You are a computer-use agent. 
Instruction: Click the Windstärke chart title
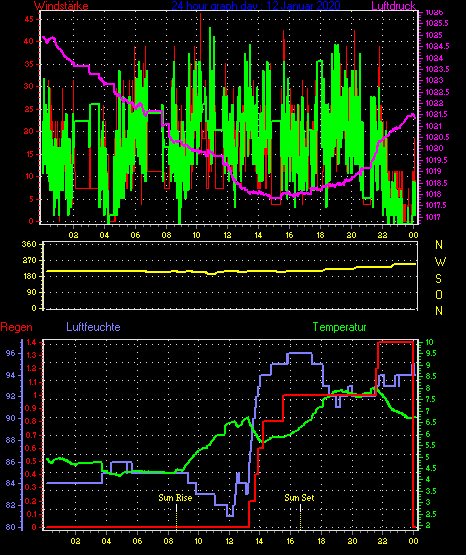pyautogui.click(x=61, y=6)
